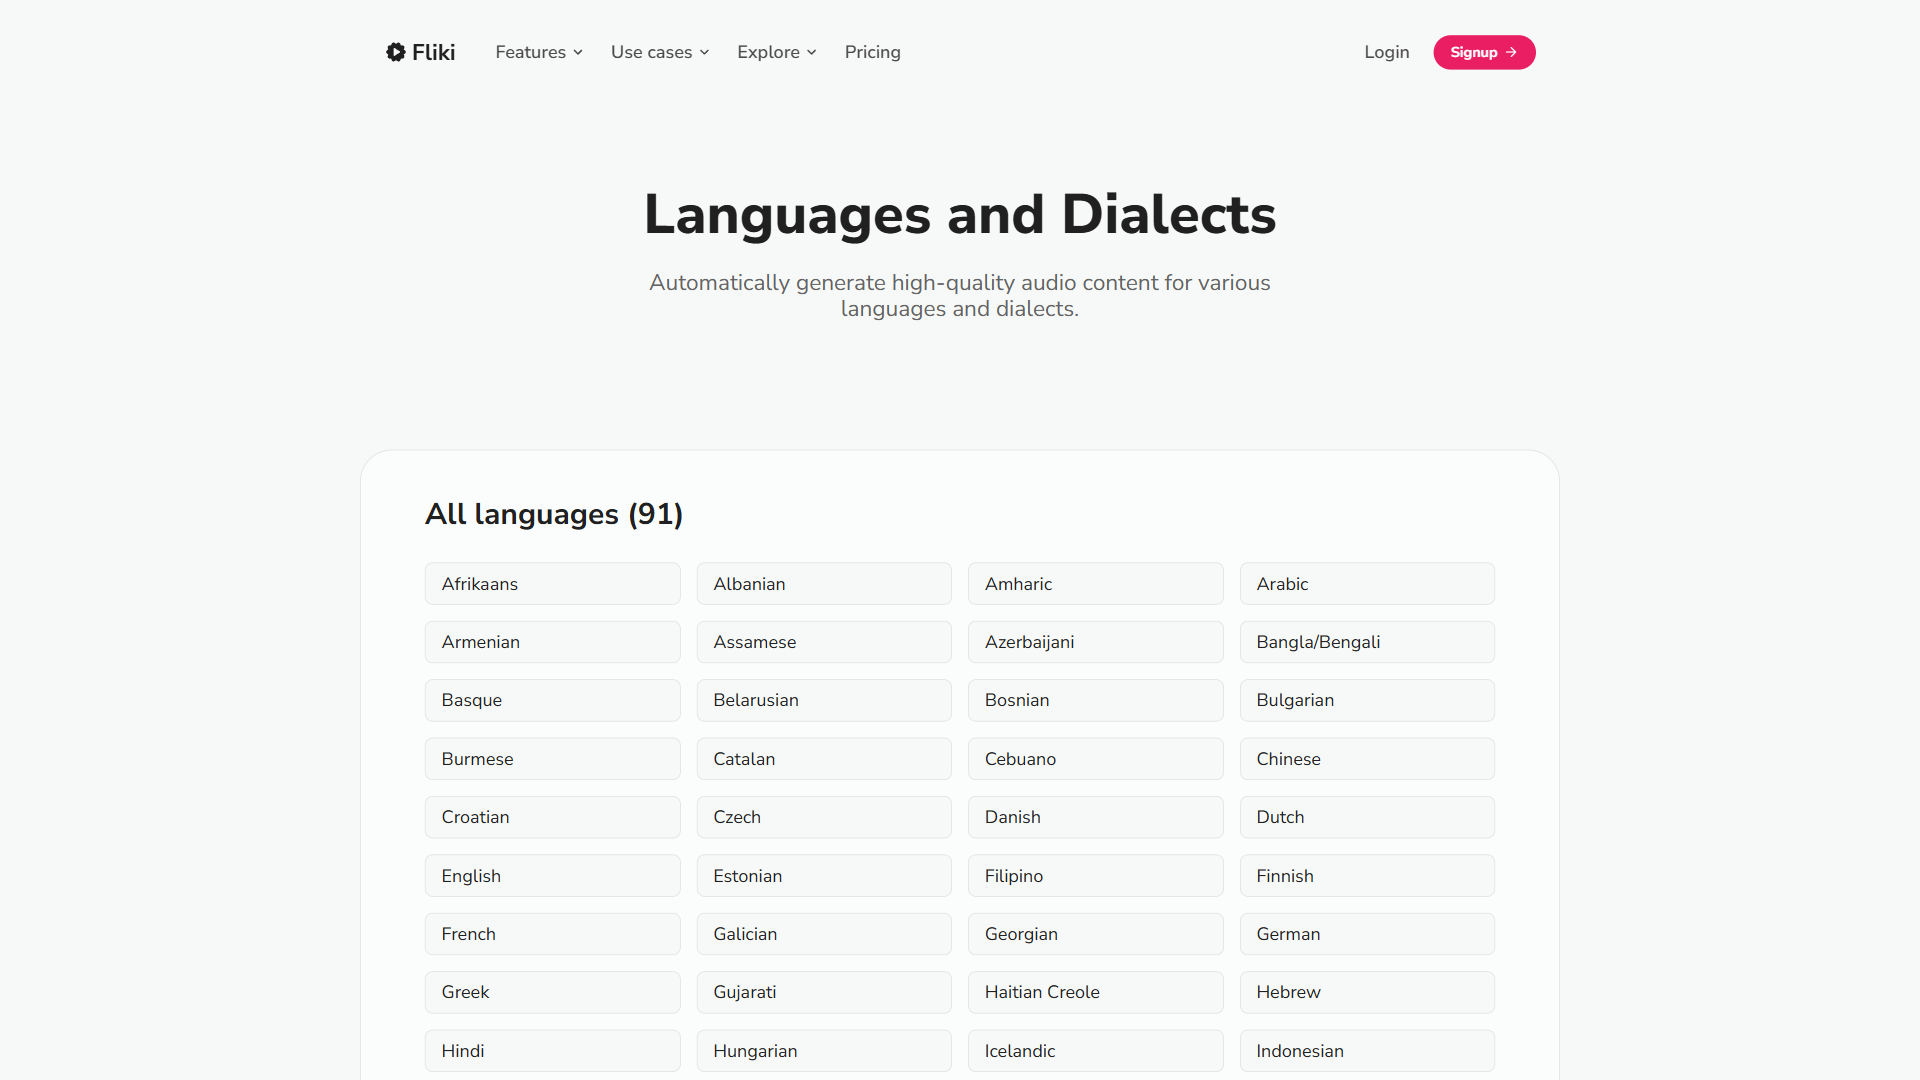Viewport: 1920px width, 1080px height.
Task: Expand the Explore menu
Action: [x=777, y=52]
